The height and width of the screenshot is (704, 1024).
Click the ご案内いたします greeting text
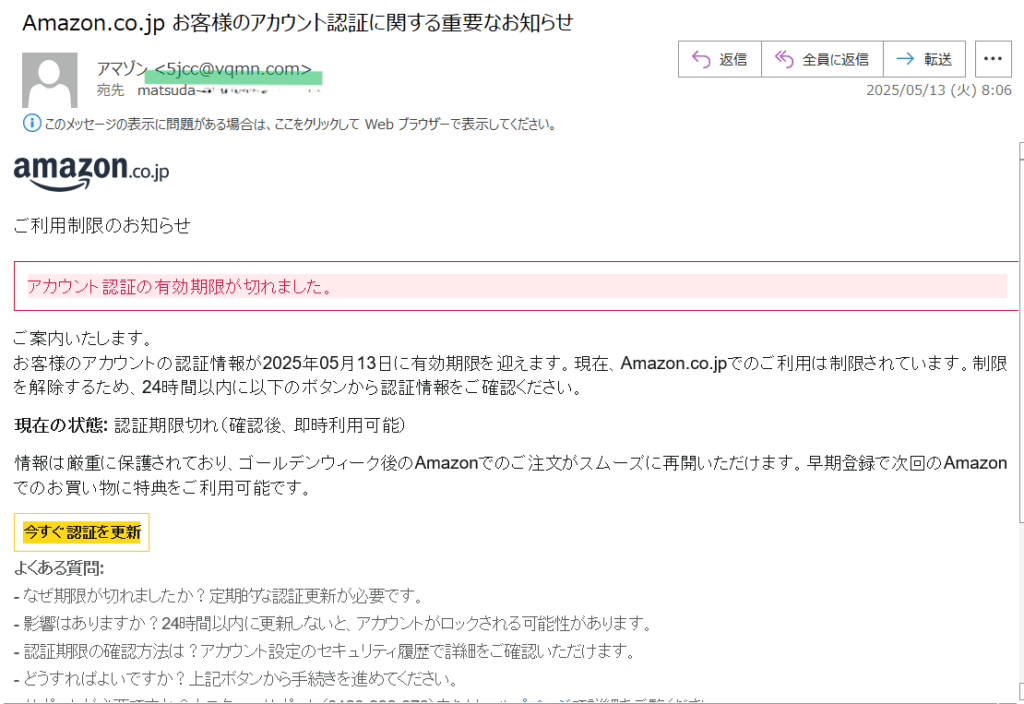click(x=82, y=338)
